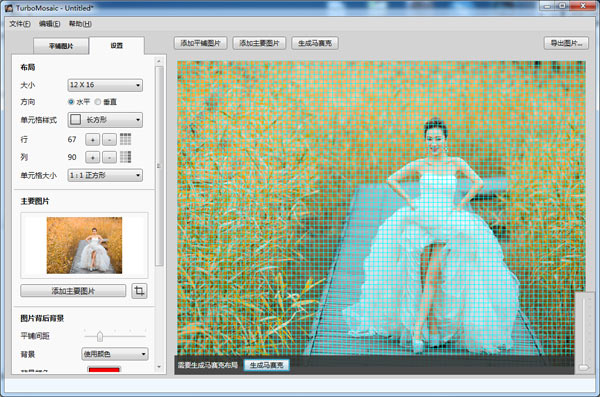Click the 添加平铺图片 toolbar button
600x397 pixels.
[201, 43]
